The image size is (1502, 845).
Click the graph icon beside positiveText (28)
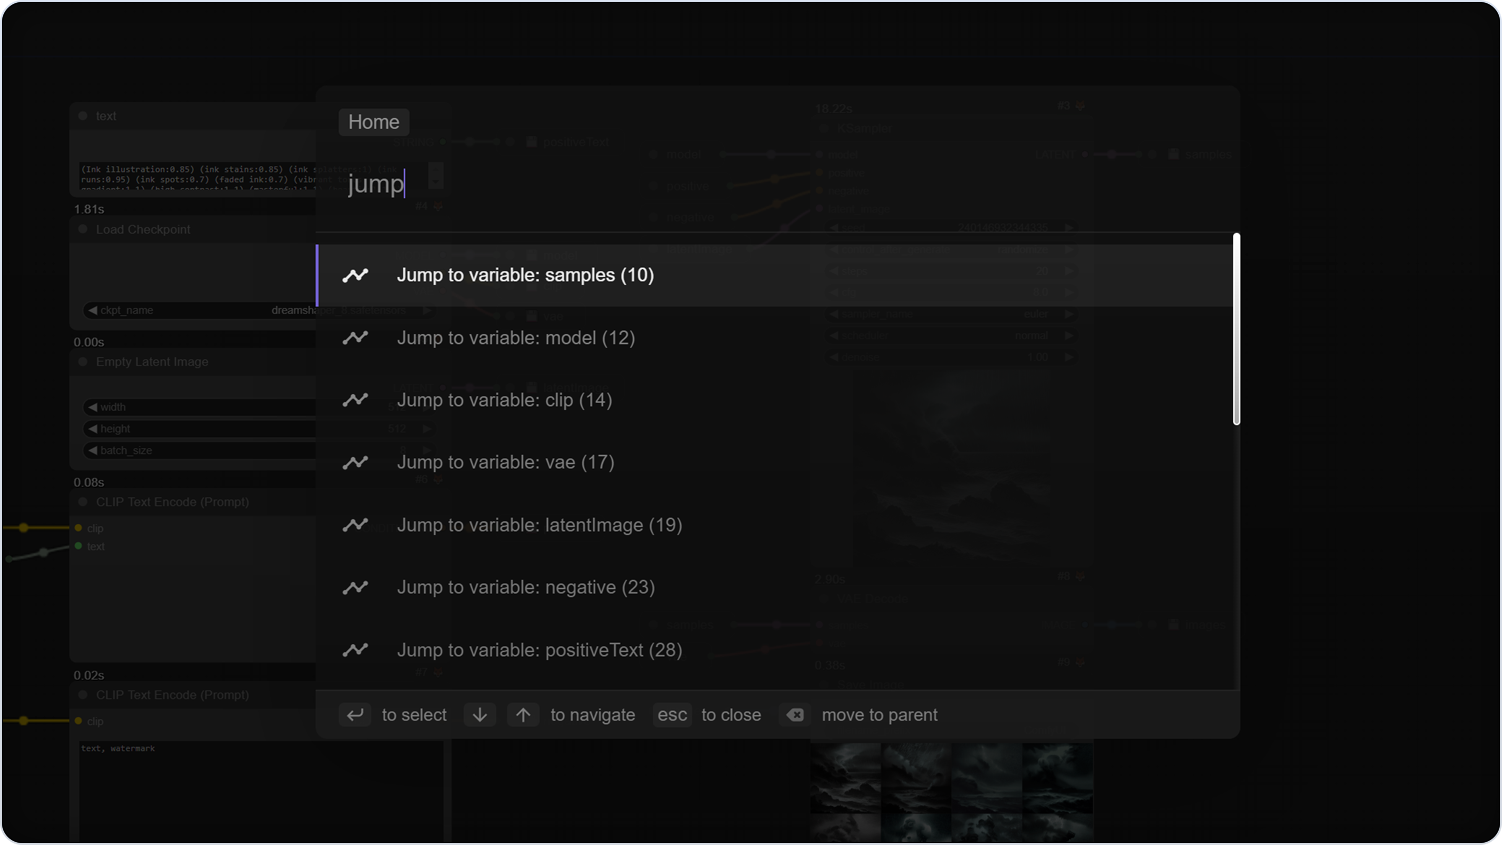tap(355, 650)
